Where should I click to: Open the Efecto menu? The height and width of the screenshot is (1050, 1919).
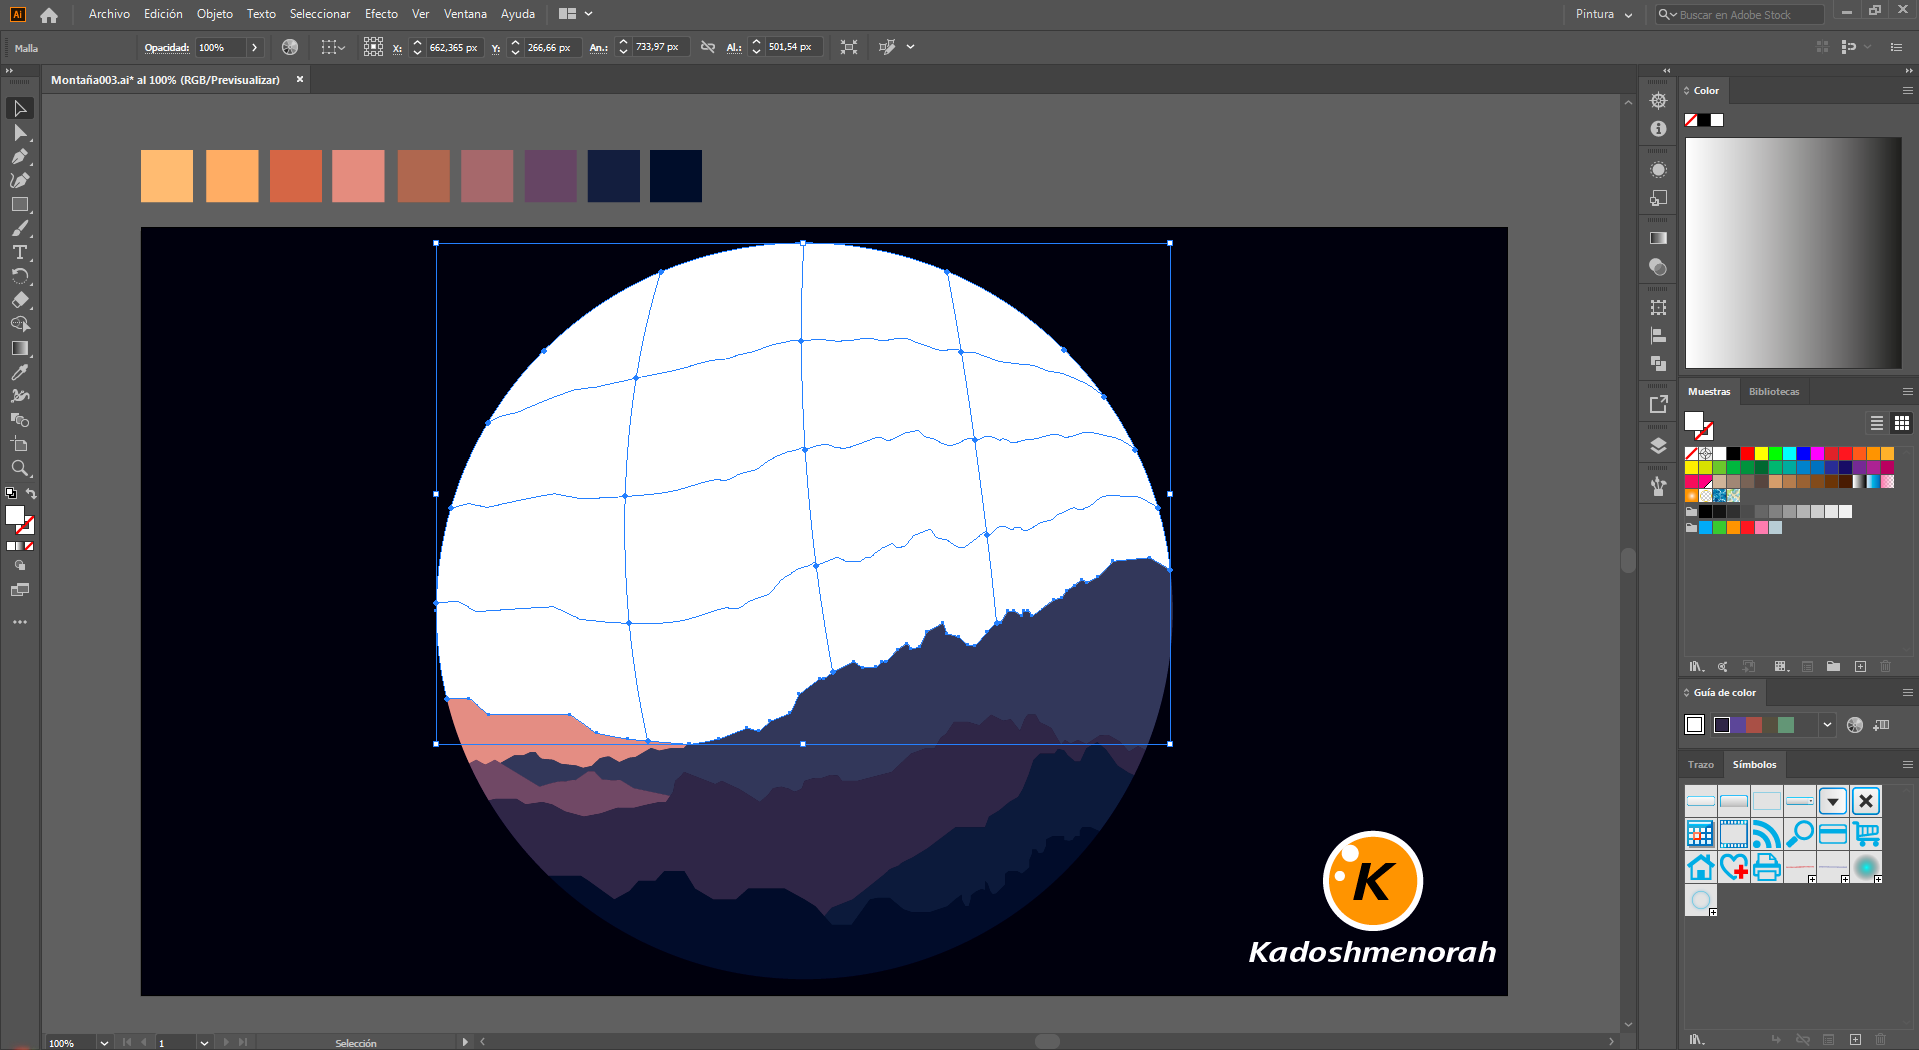tap(381, 14)
